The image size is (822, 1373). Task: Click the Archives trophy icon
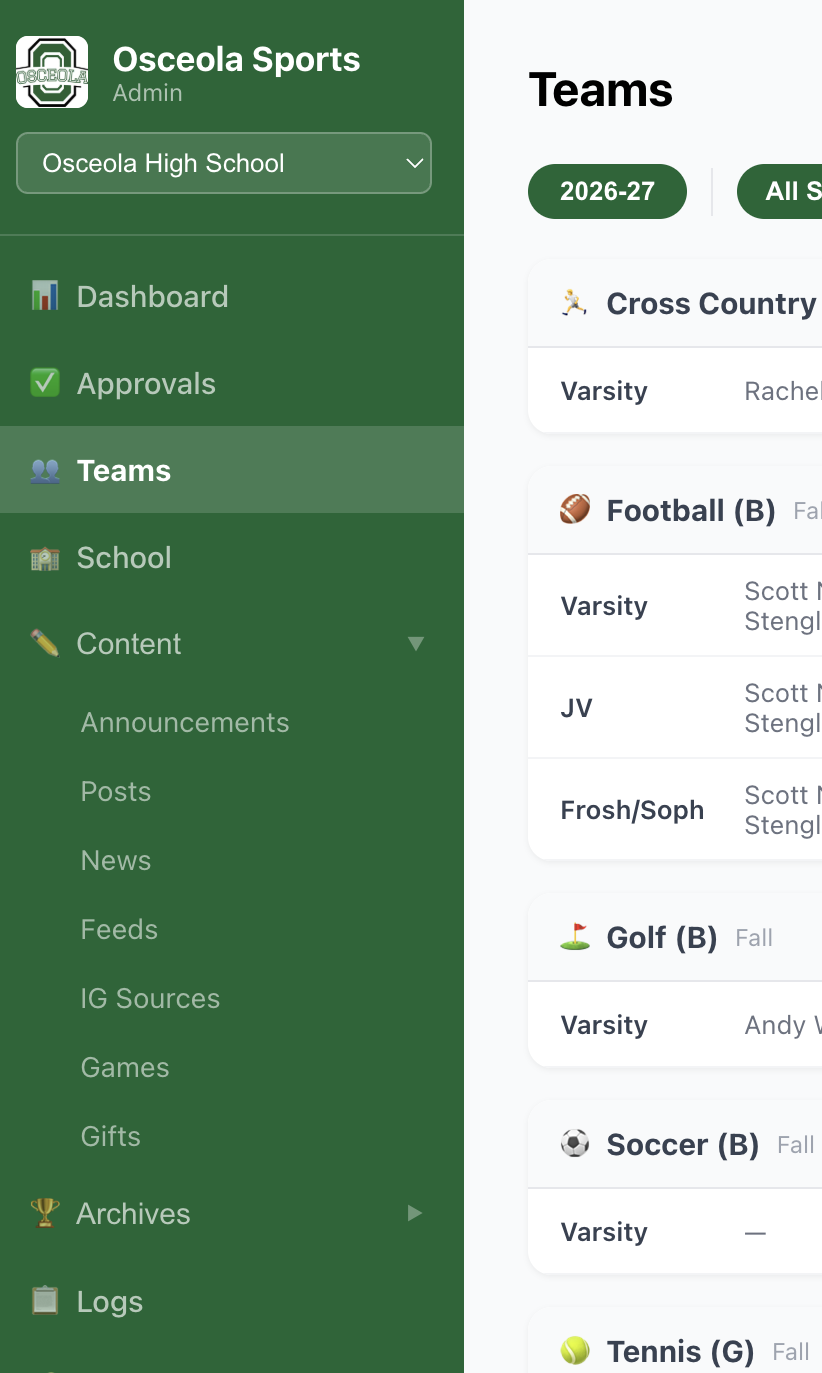[x=45, y=1213]
